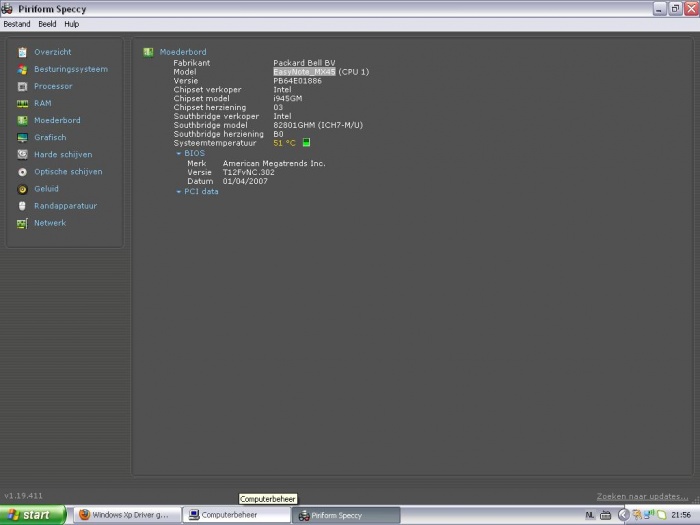Open the Bestand menu
This screenshot has height=525, width=700.
pyautogui.click(x=17, y=24)
